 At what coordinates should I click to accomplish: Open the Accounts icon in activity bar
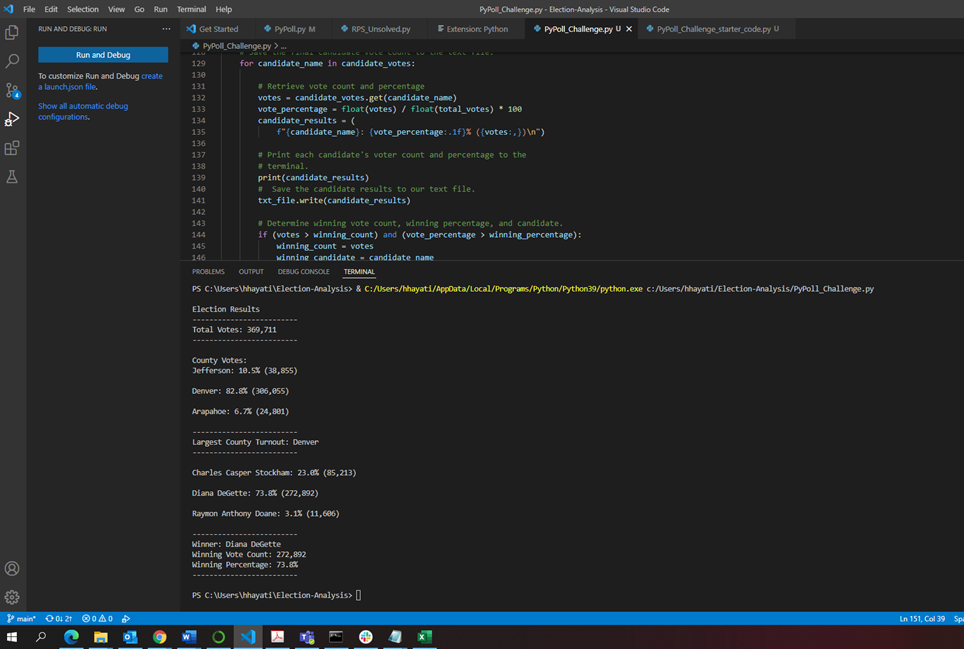(x=12, y=569)
